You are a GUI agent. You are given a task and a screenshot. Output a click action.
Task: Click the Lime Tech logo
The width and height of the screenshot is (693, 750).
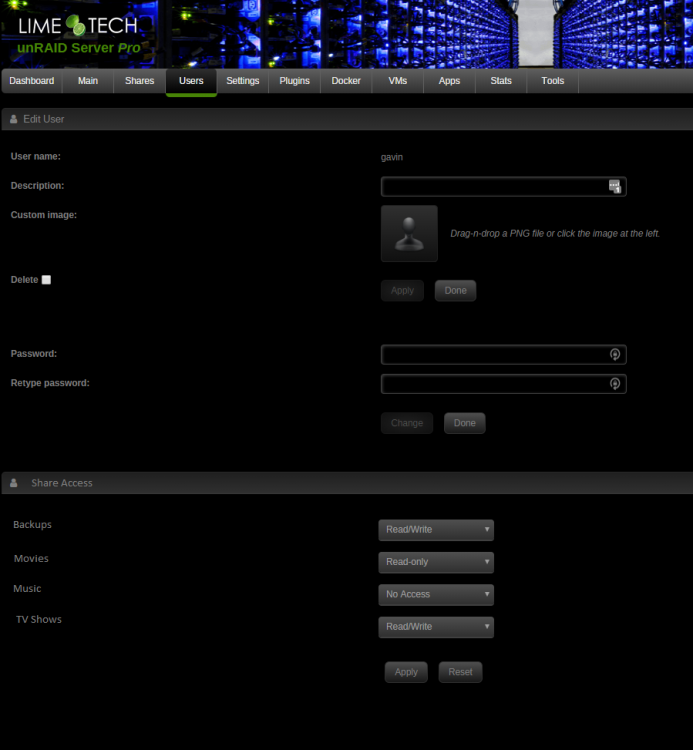tap(78, 25)
